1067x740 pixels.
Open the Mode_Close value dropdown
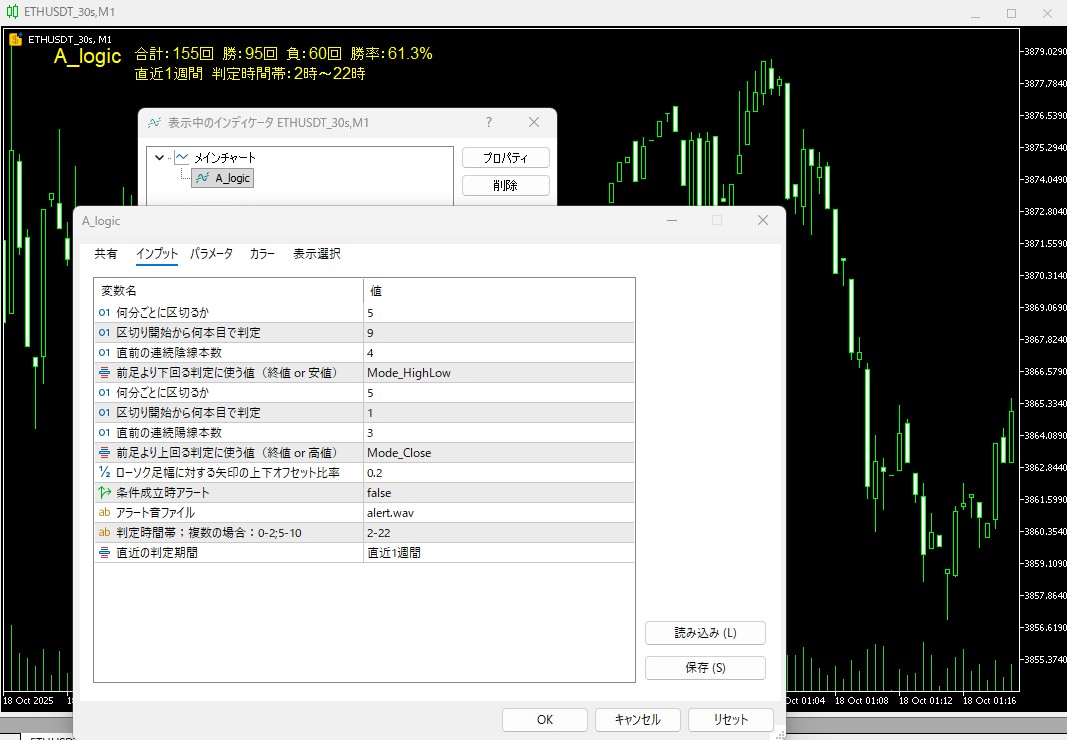pos(499,453)
